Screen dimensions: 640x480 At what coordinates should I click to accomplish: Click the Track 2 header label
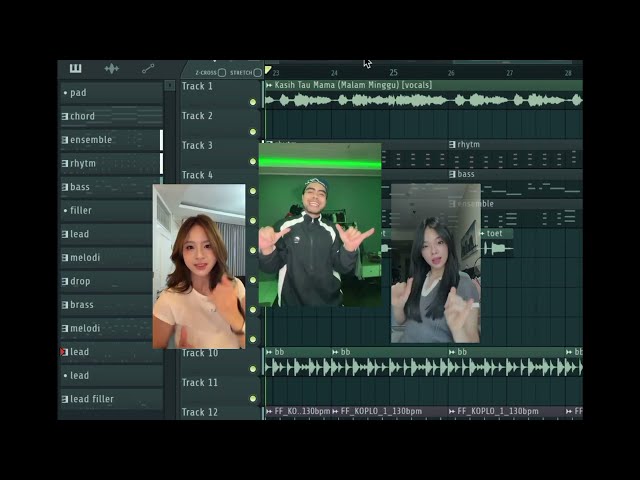tap(197, 116)
